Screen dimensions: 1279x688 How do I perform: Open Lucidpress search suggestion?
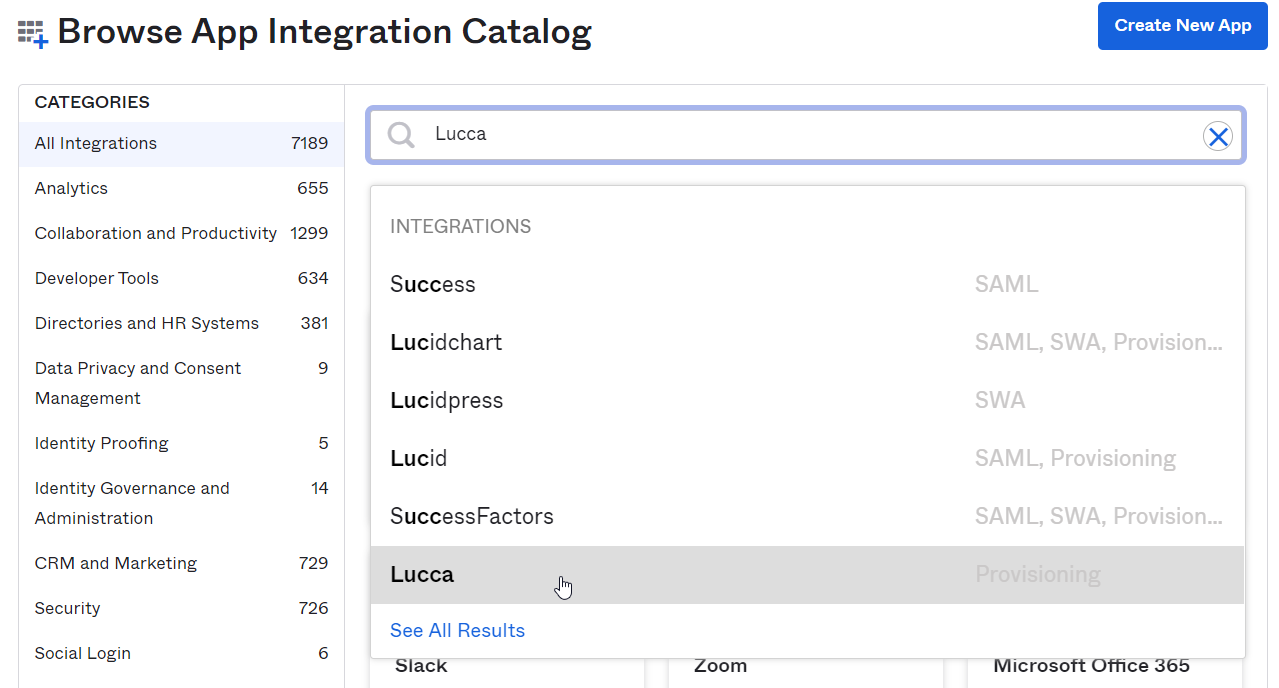click(807, 401)
